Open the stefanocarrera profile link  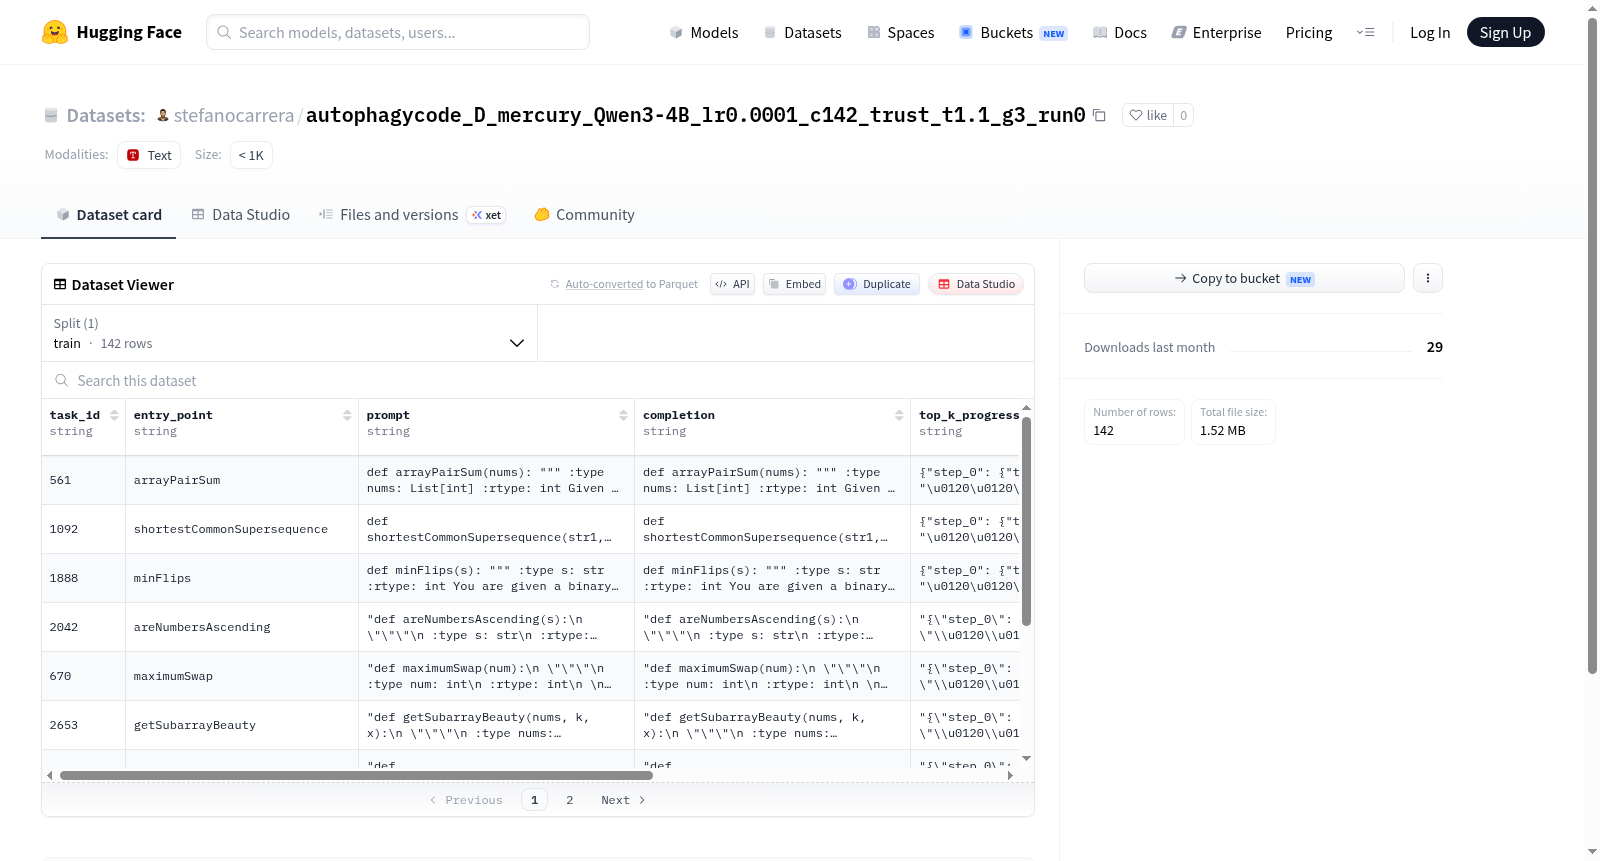(234, 115)
